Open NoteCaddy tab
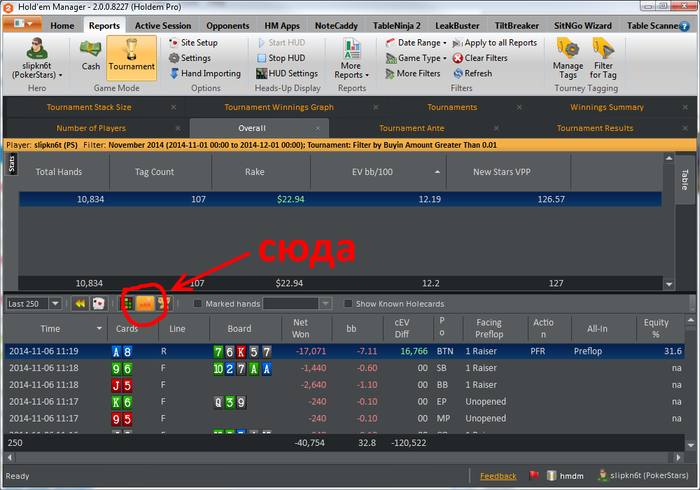The height and width of the screenshot is (490, 700). point(336,26)
